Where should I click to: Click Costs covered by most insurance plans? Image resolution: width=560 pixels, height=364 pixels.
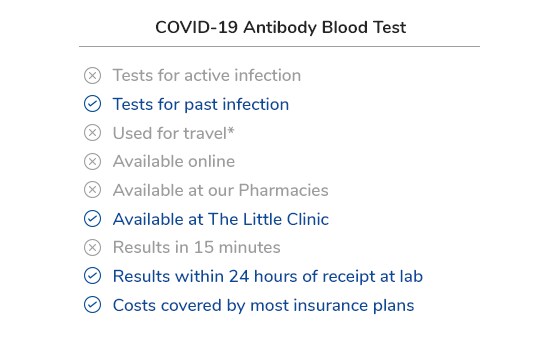[264, 305]
